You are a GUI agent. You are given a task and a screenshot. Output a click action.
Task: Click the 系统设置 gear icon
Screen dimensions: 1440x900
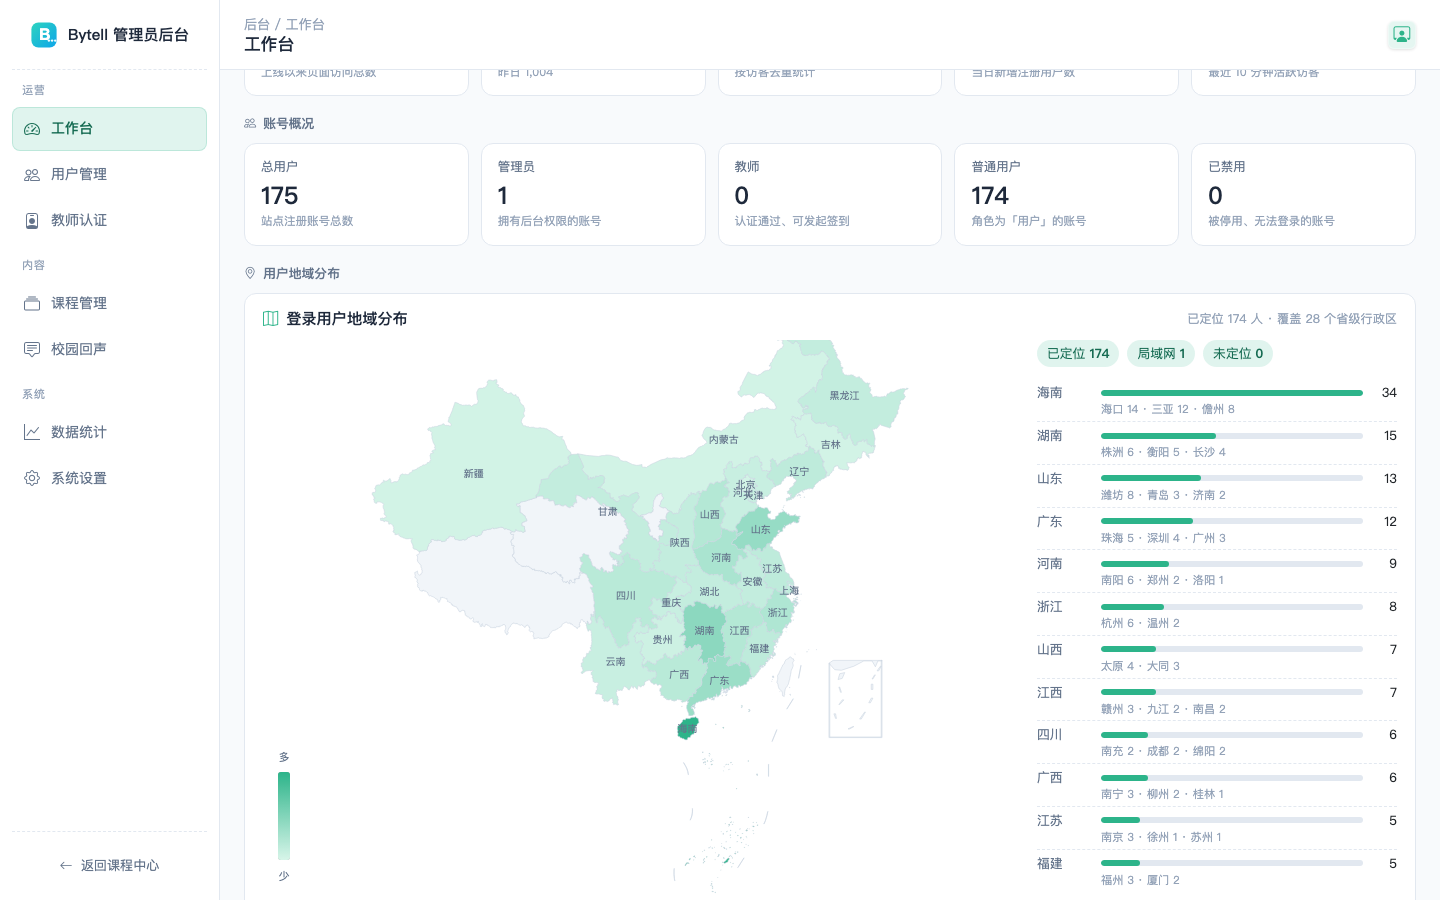pyautogui.click(x=32, y=479)
